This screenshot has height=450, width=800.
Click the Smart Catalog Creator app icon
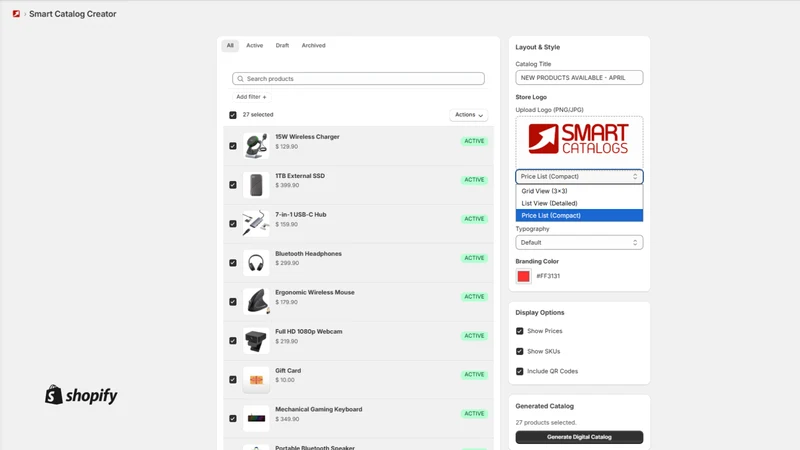(x=16, y=14)
